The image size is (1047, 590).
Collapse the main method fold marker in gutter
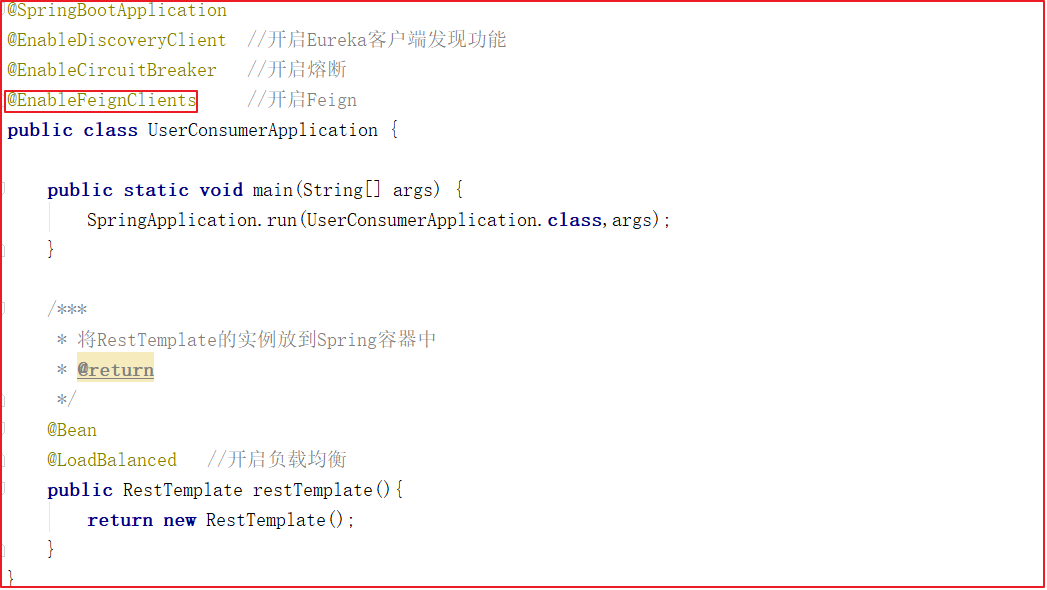(x=5, y=190)
